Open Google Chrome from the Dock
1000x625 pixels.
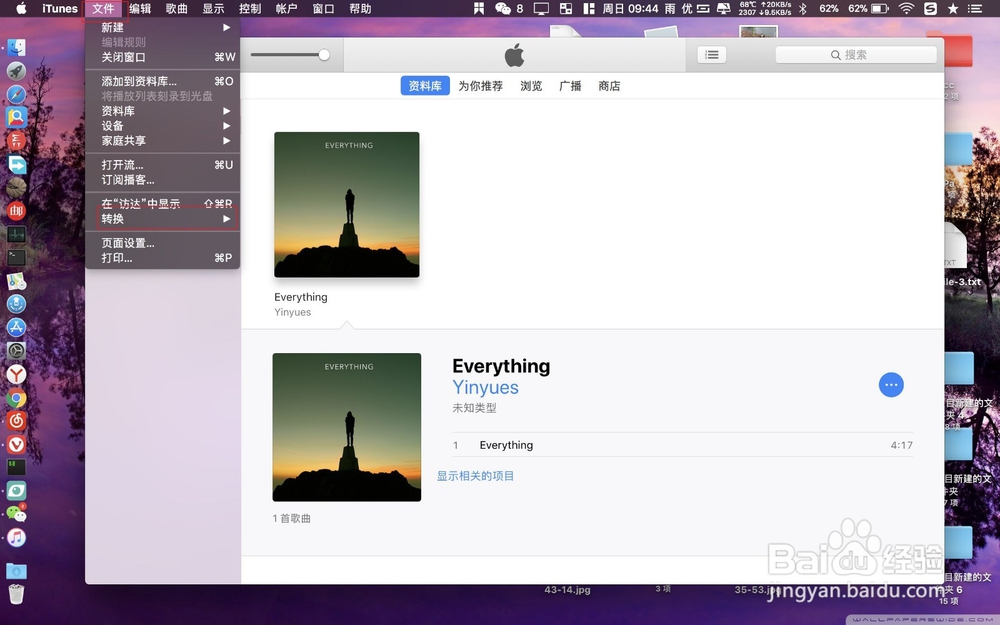pos(17,398)
